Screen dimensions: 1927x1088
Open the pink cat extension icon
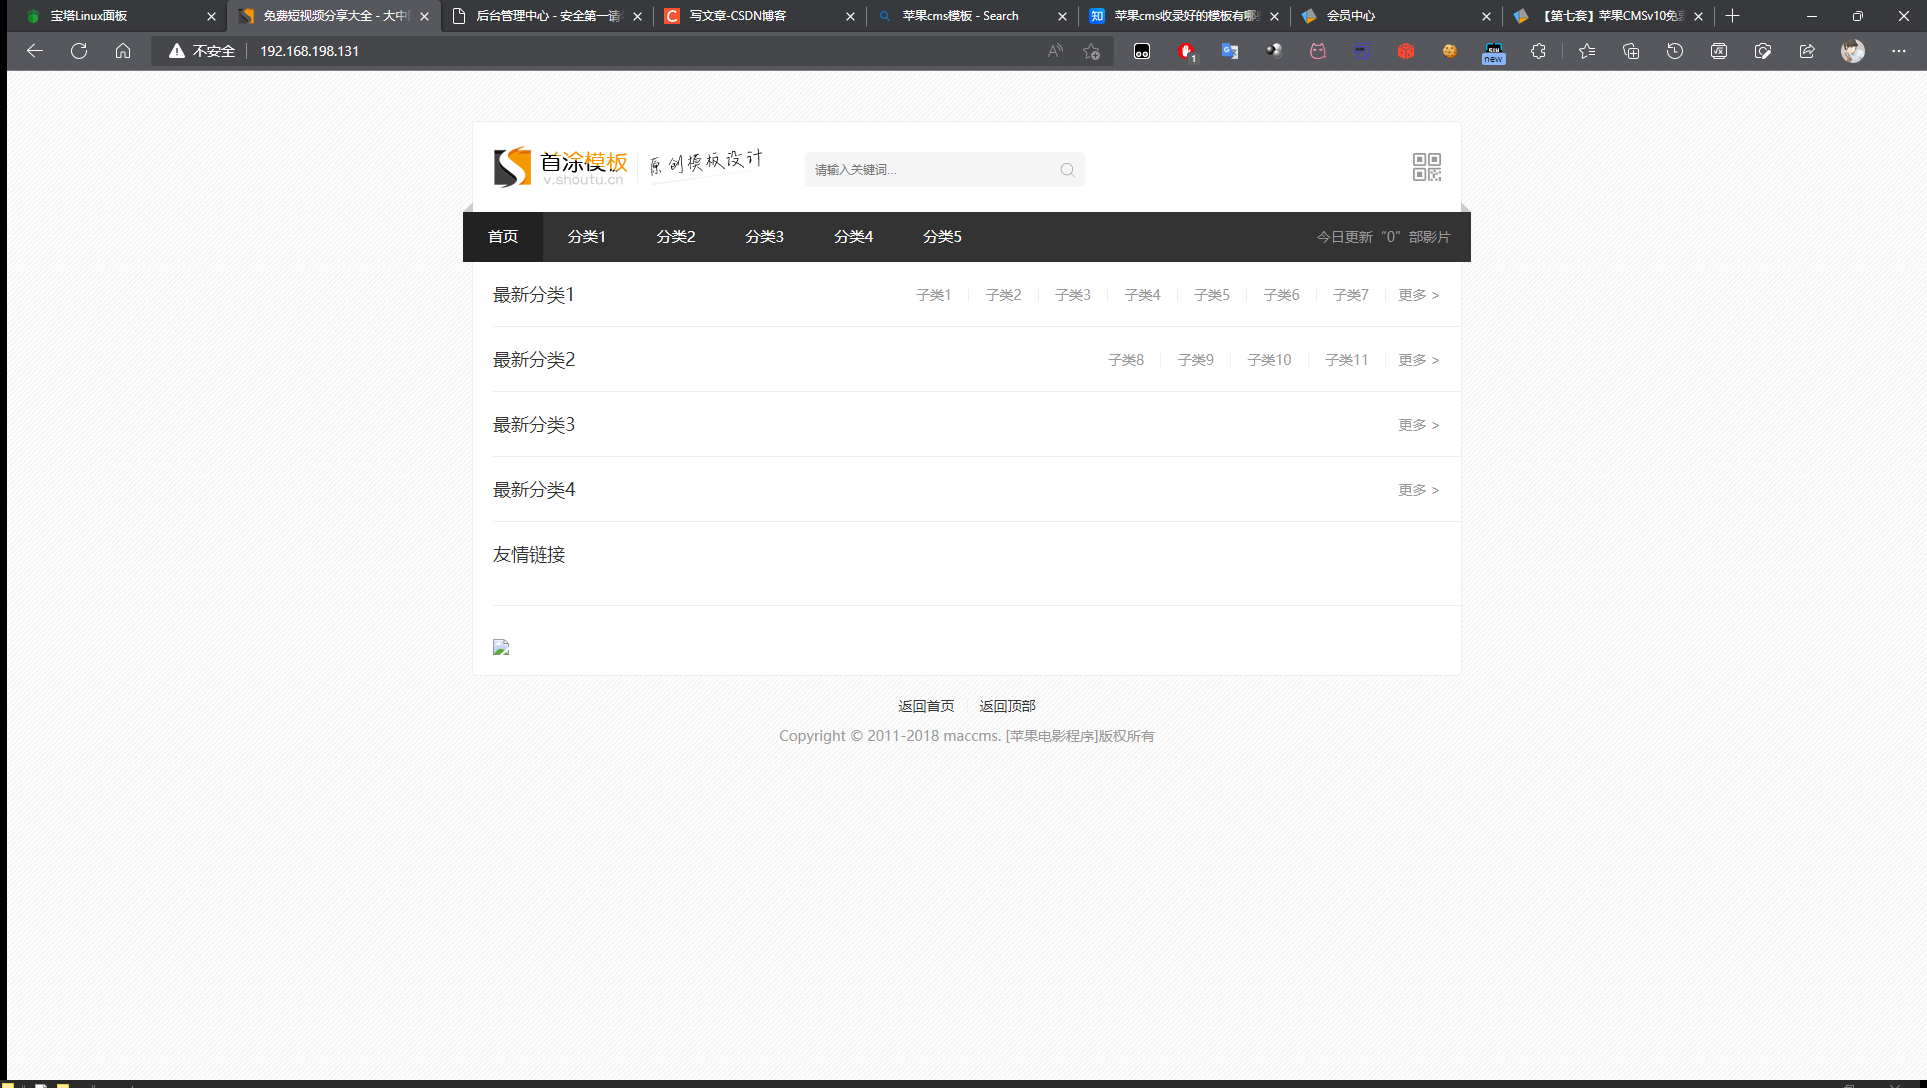pos(1318,51)
